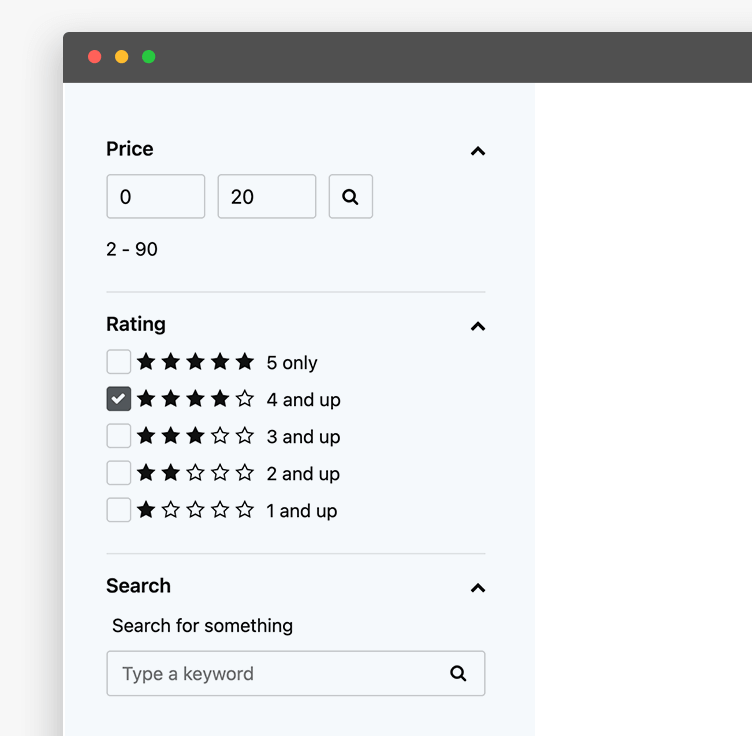
Task: Collapse the Price section chevron
Action: (x=478, y=151)
